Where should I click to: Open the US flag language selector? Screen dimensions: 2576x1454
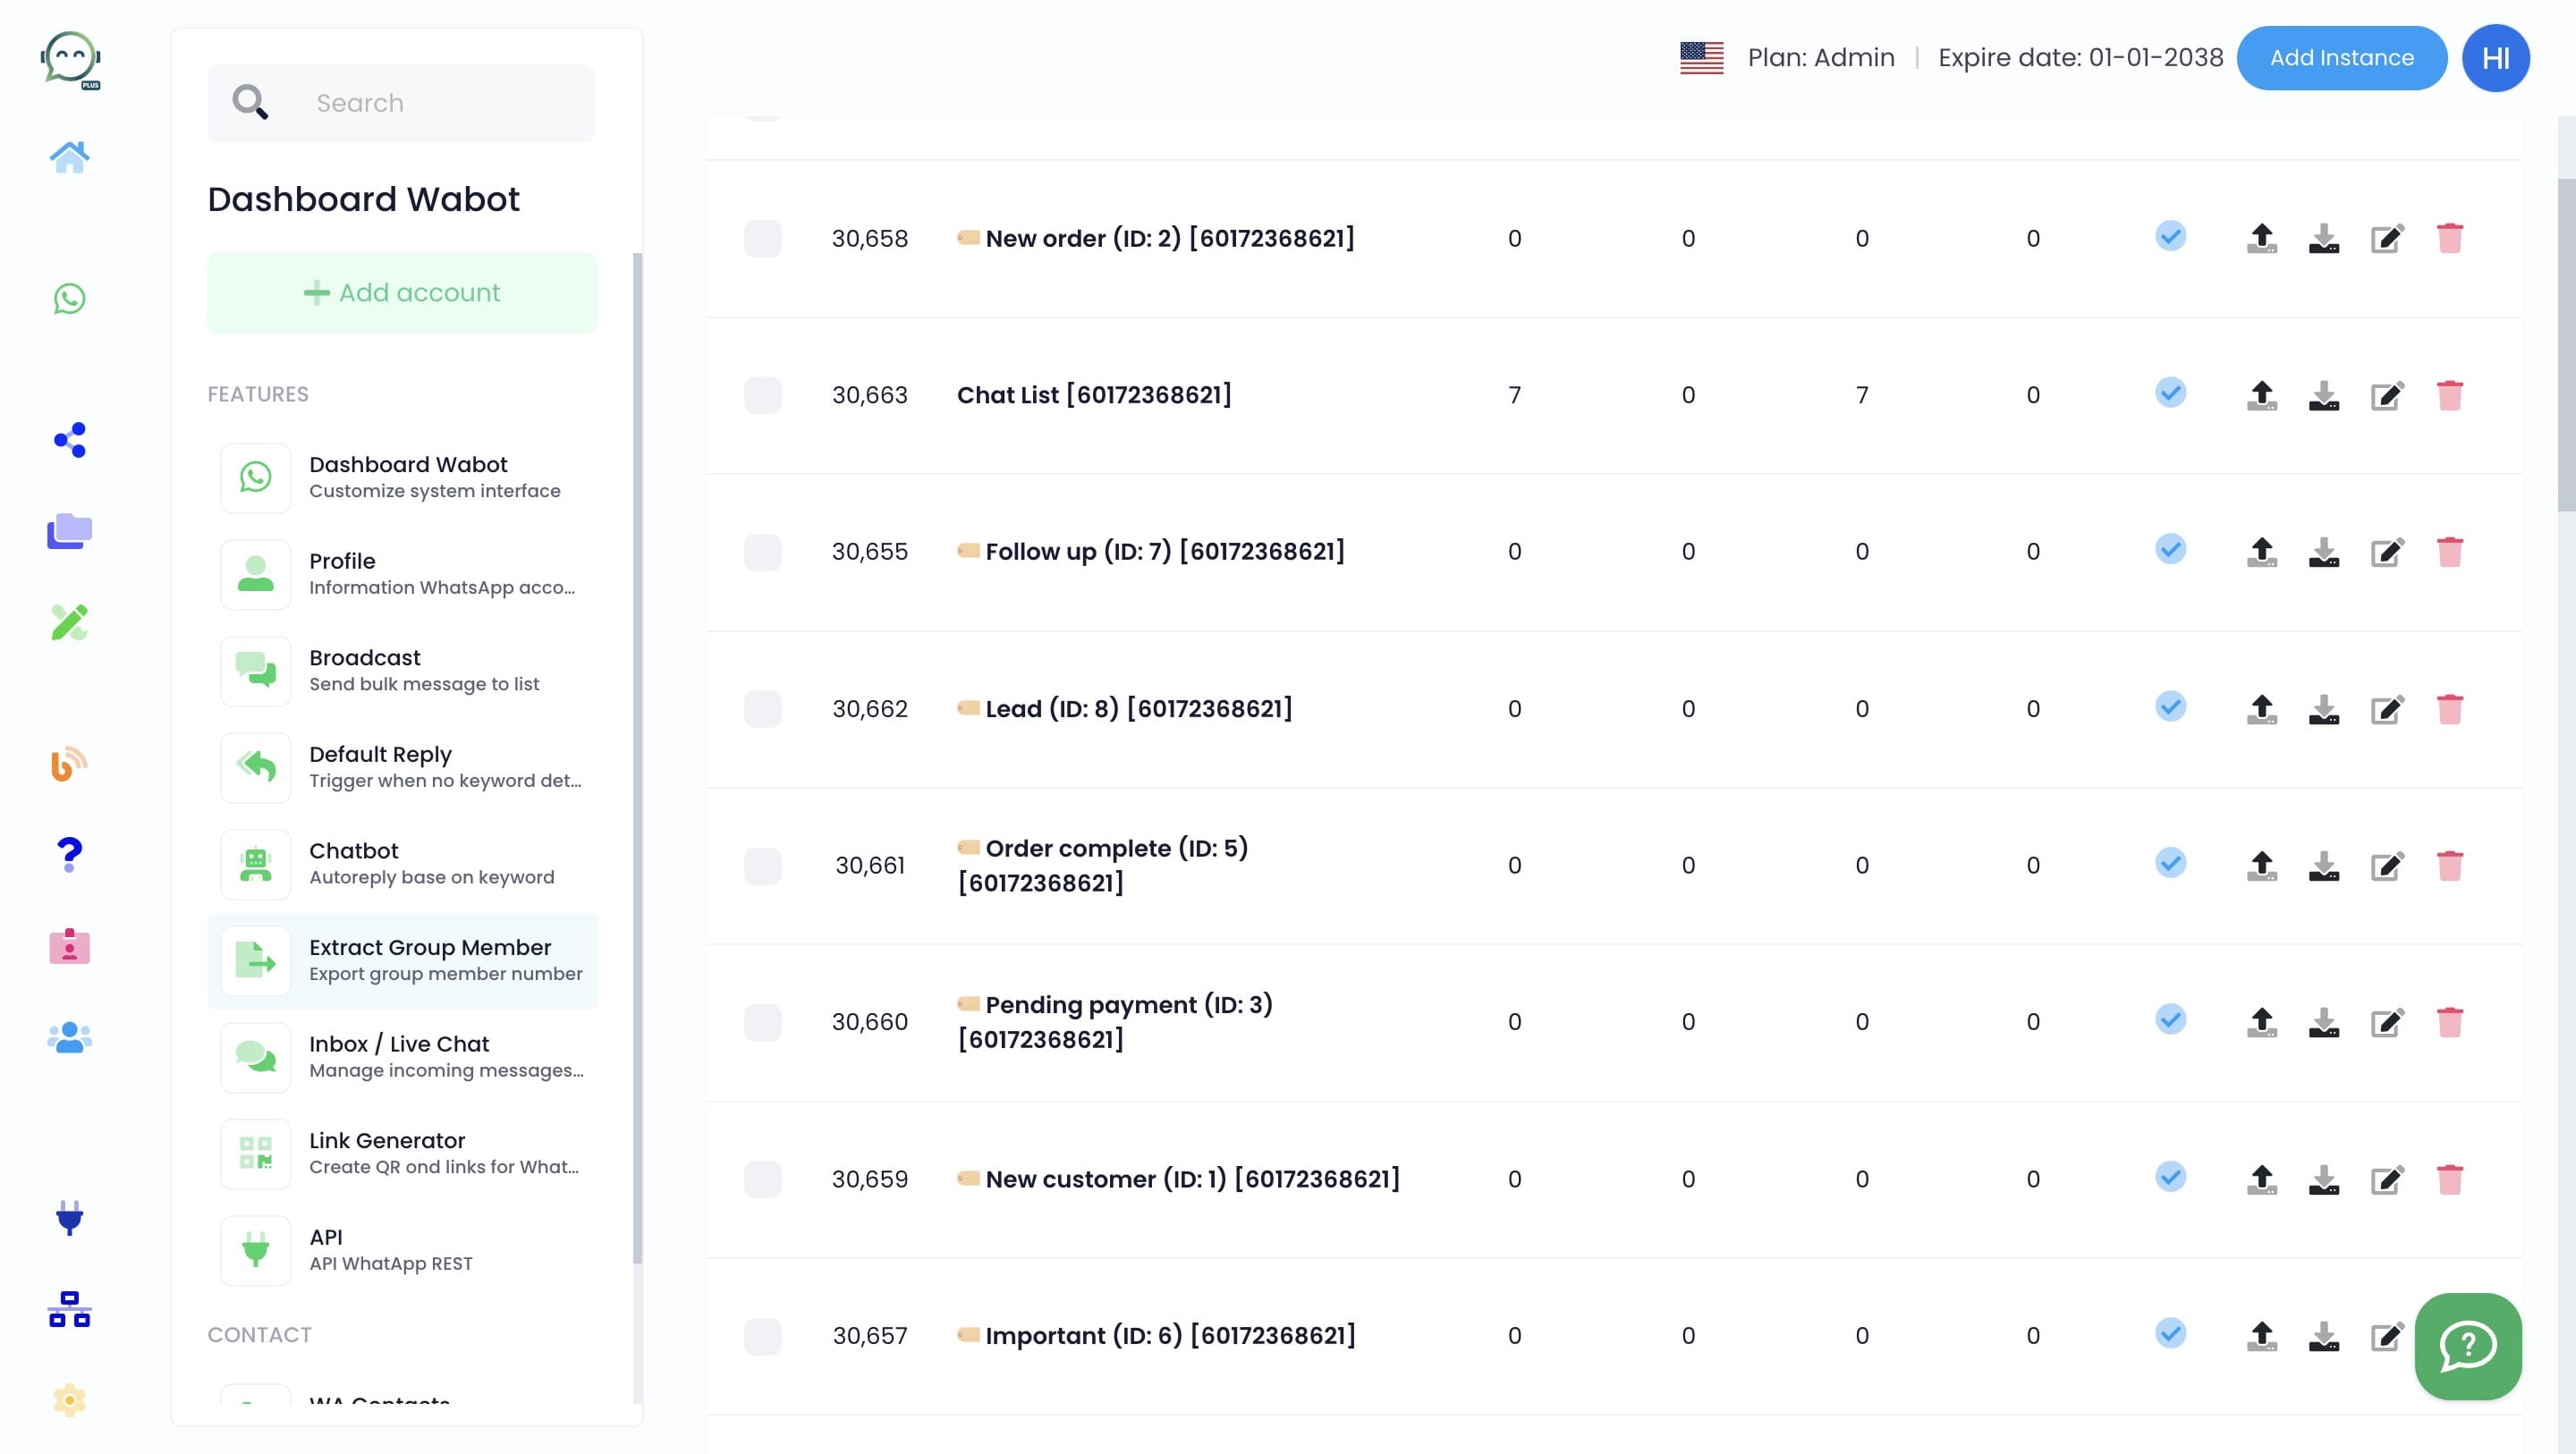coord(1701,58)
